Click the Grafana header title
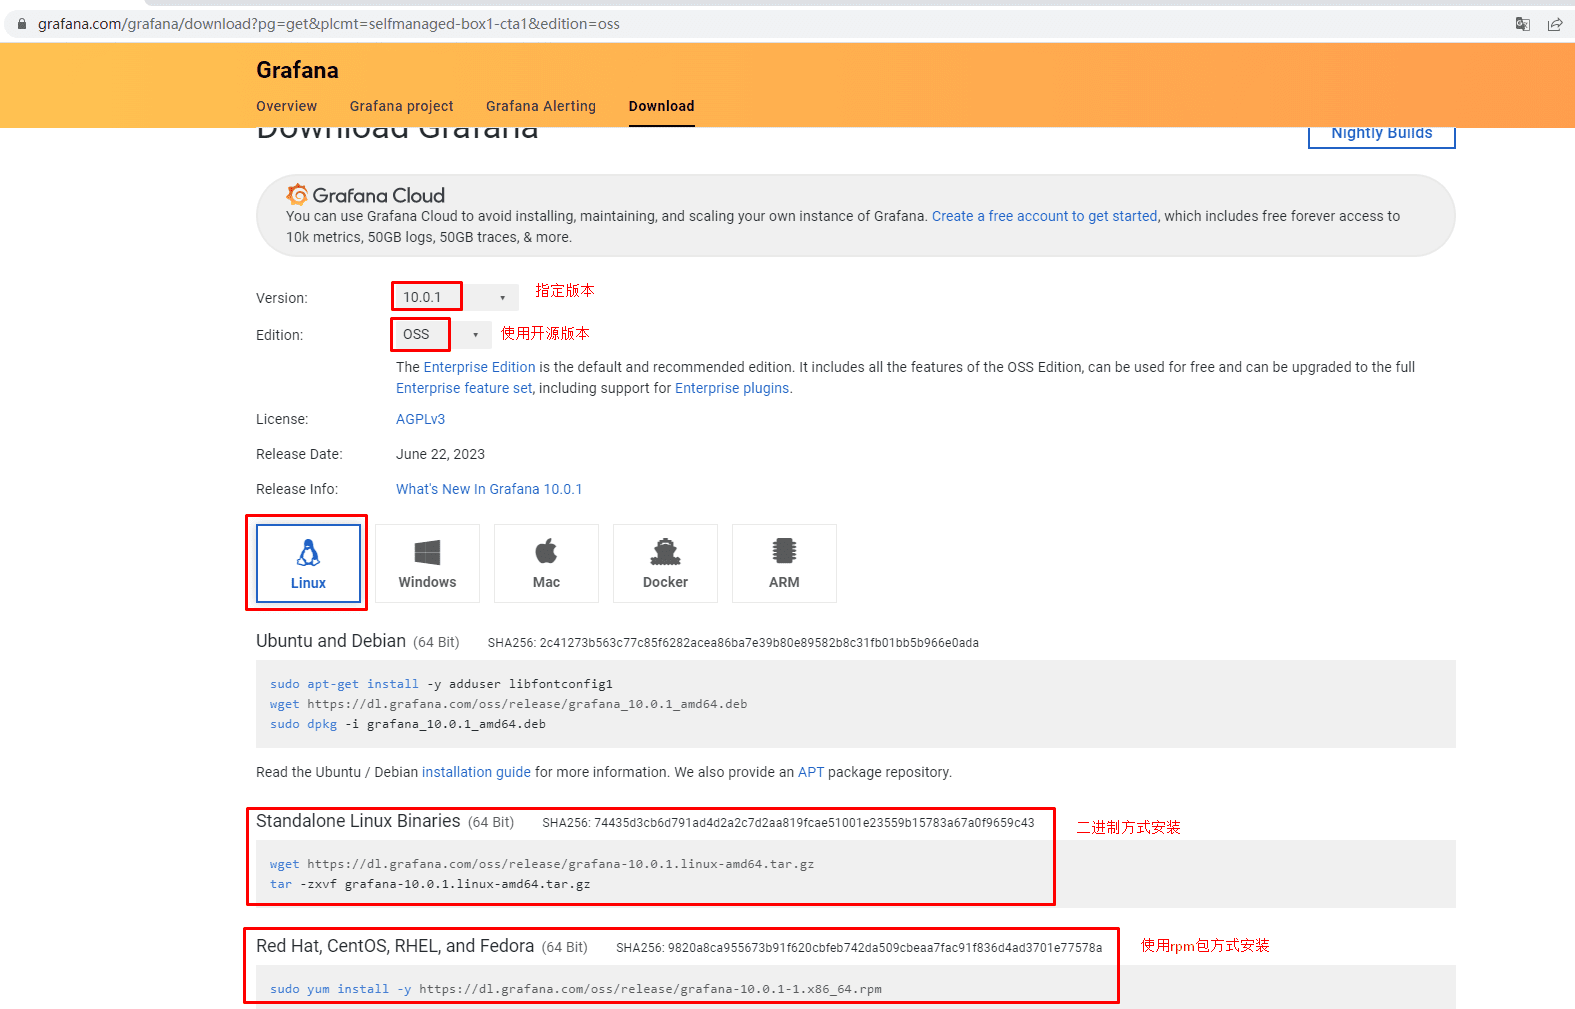Viewport: 1575px width, 1009px height. click(x=297, y=70)
